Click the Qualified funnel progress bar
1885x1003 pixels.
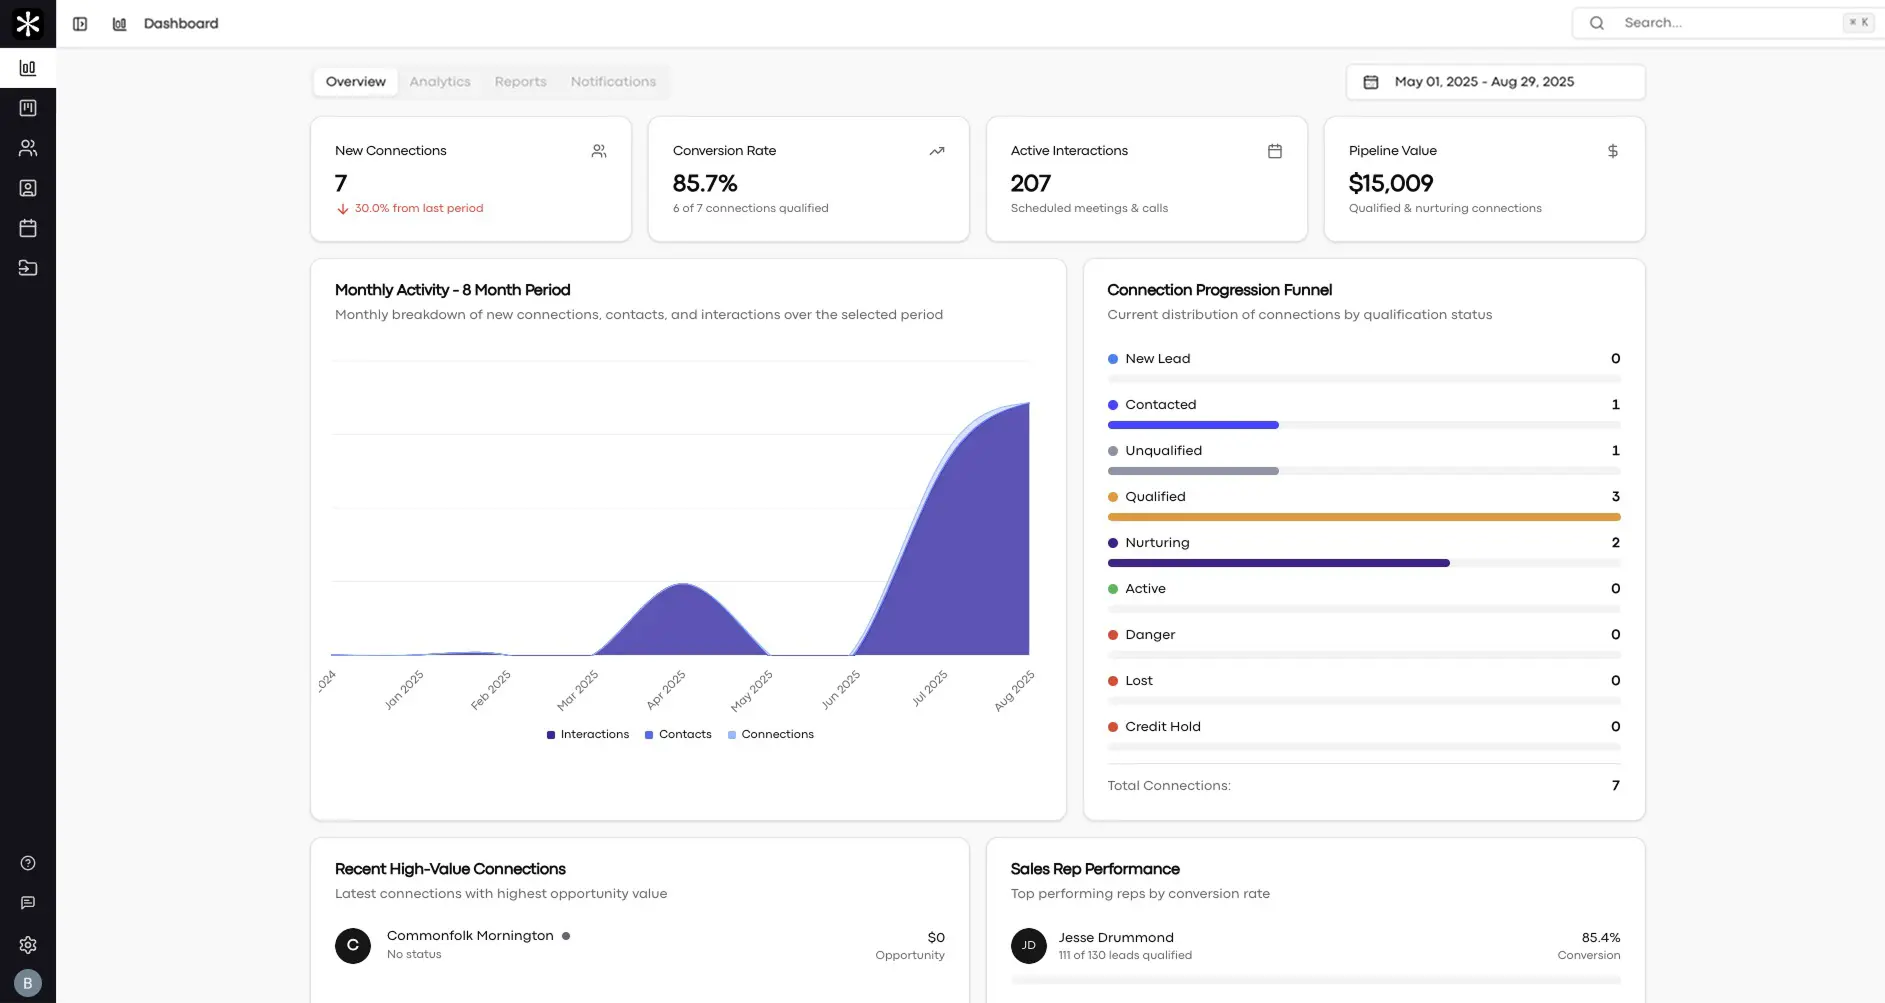[1363, 517]
